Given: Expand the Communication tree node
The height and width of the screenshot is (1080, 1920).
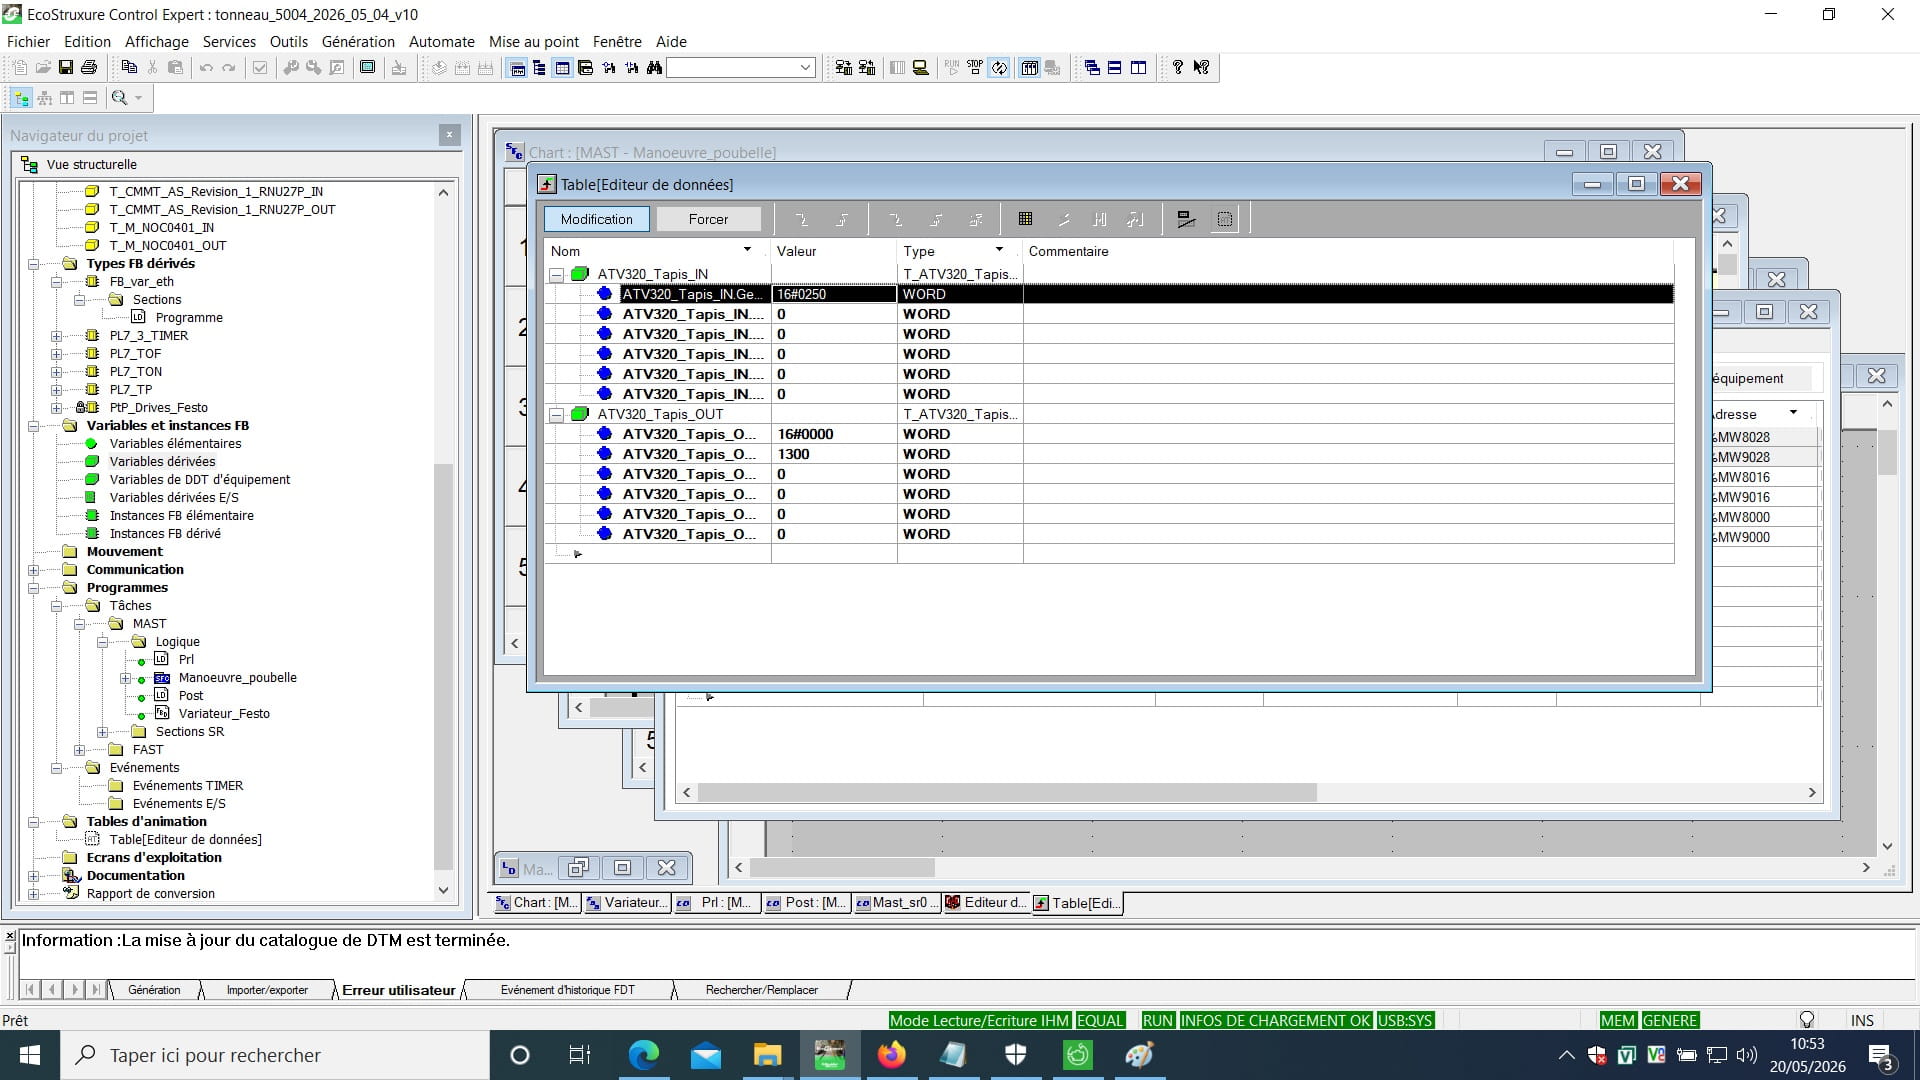Looking at the screenshot, I should (x=34, y=570).
